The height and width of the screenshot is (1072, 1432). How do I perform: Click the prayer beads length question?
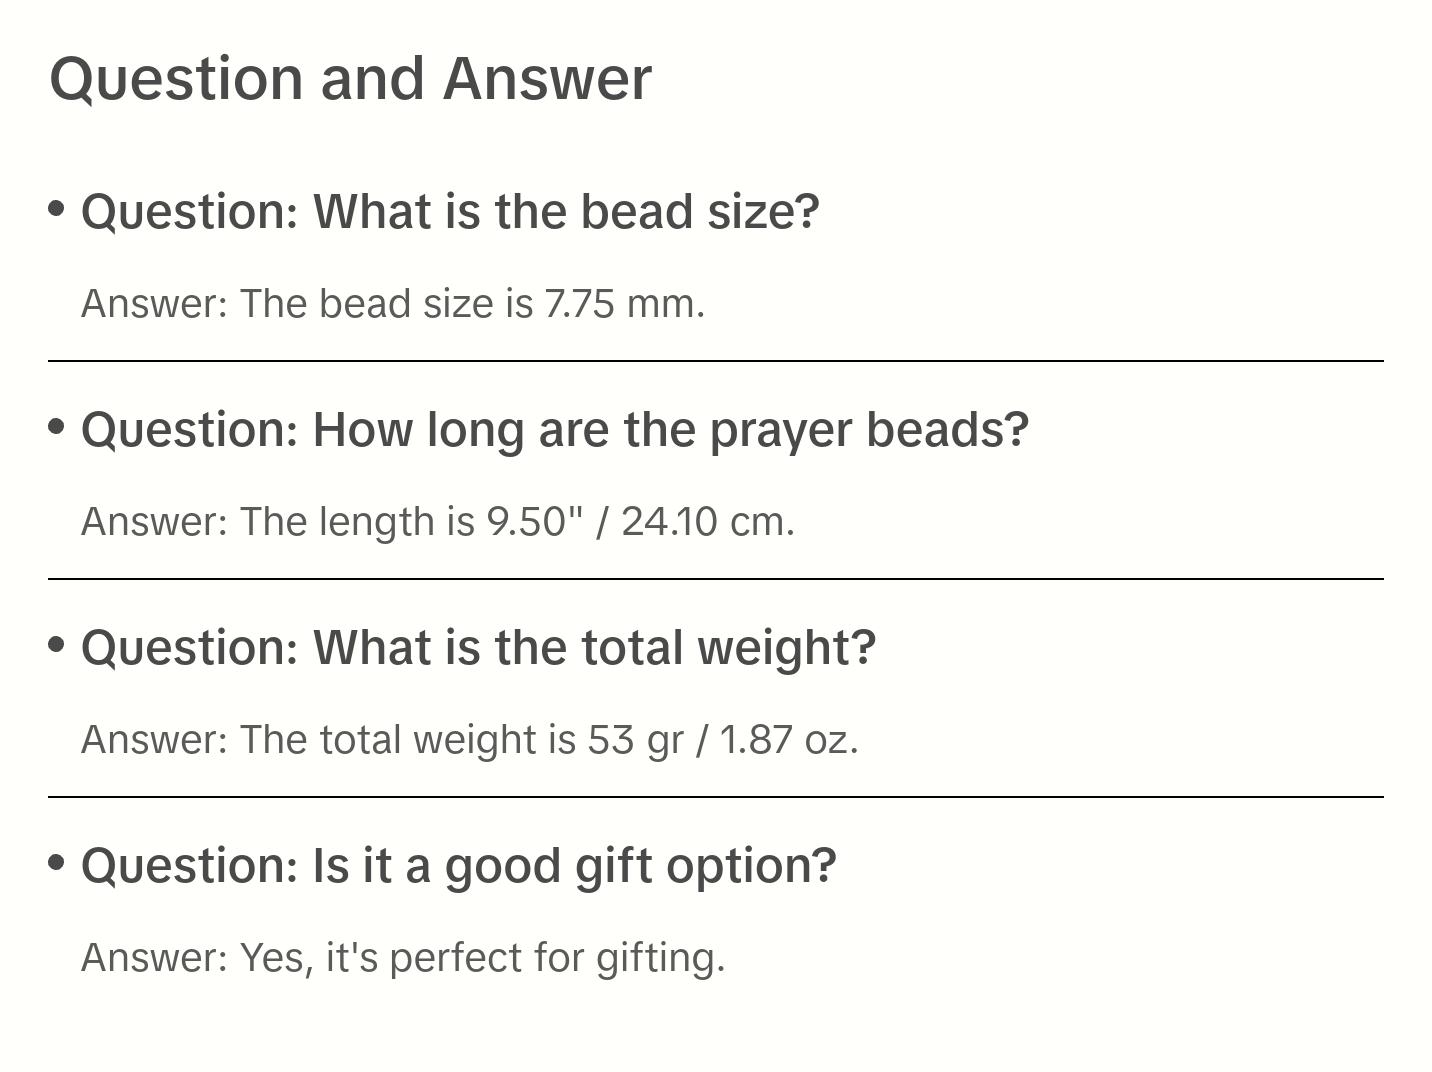coord(555,430)
